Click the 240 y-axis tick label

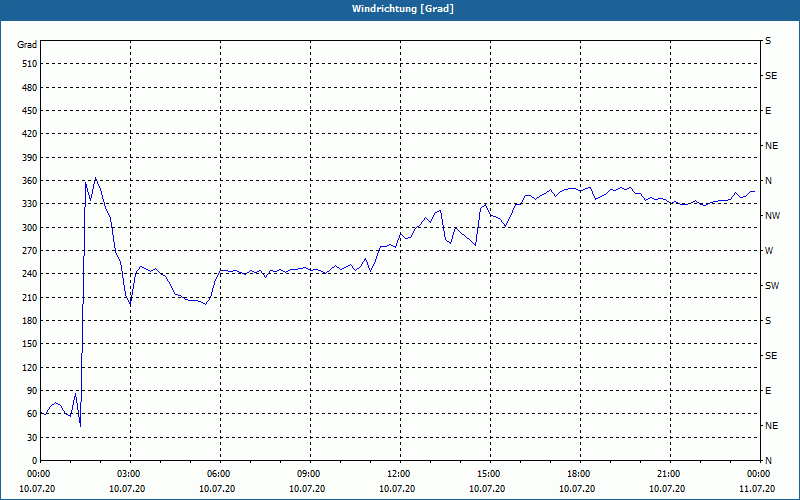click(30, 274)
